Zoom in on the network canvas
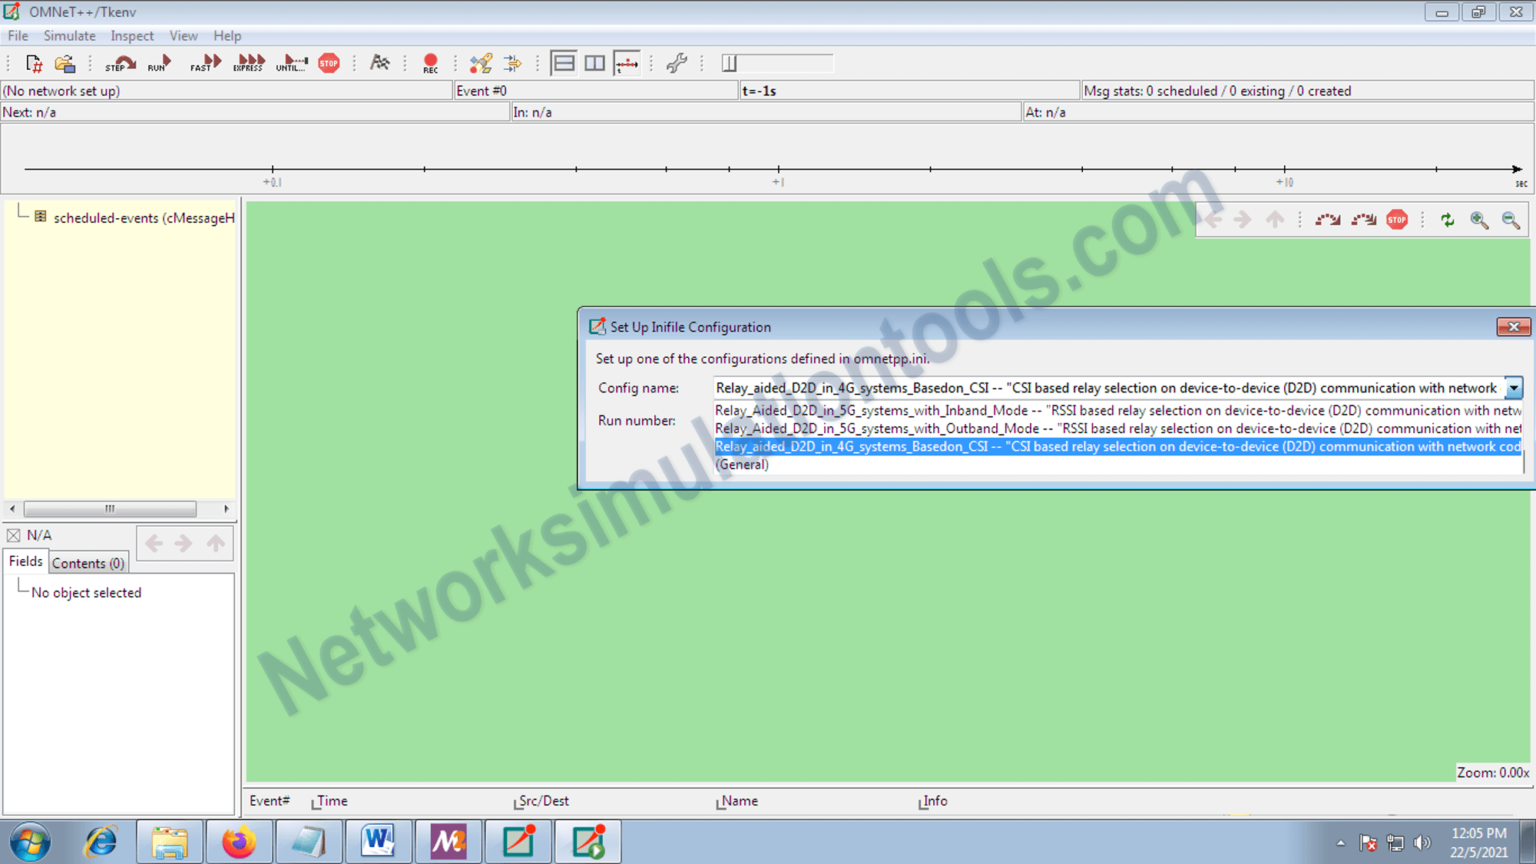1536x864 pixels. pos(1481,220)
